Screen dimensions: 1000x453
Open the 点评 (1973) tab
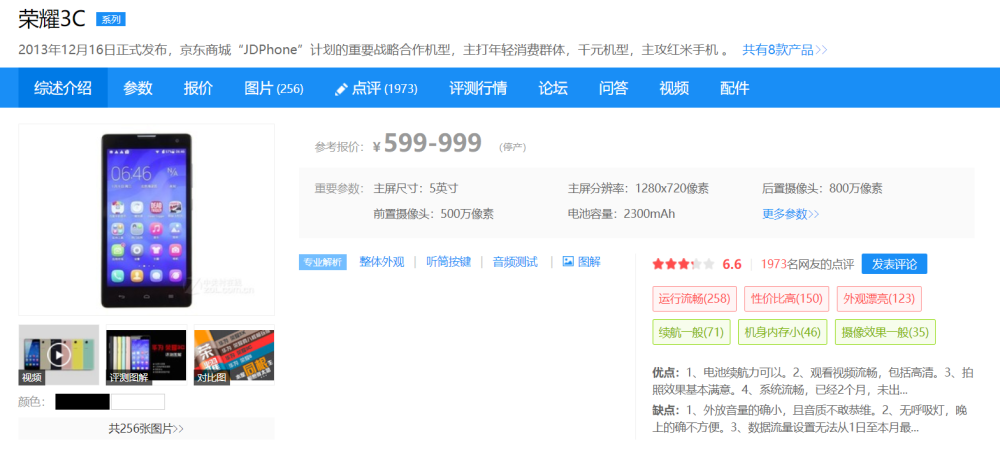(x=376, y=88)
